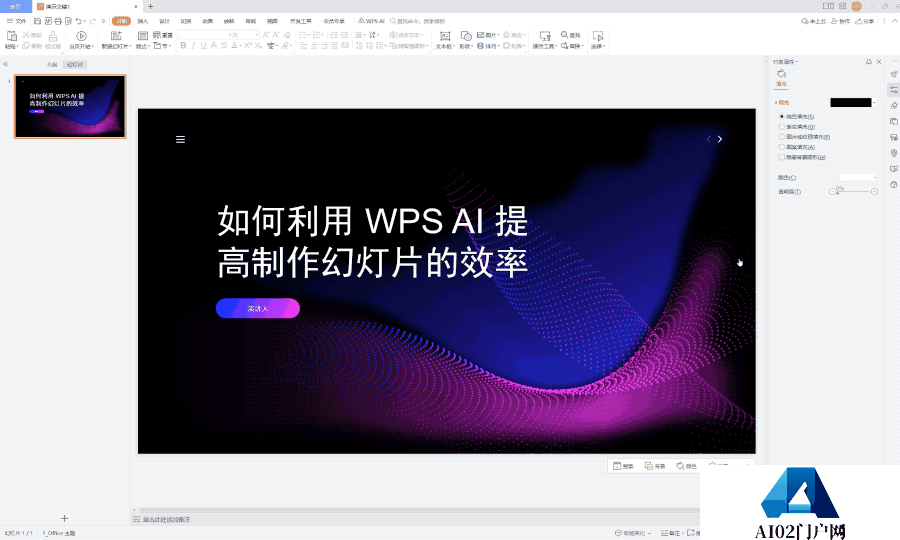
Task: Switch to the Developer Tools ribbon tab
Action: pyautogui.click(x=300, y=21)
